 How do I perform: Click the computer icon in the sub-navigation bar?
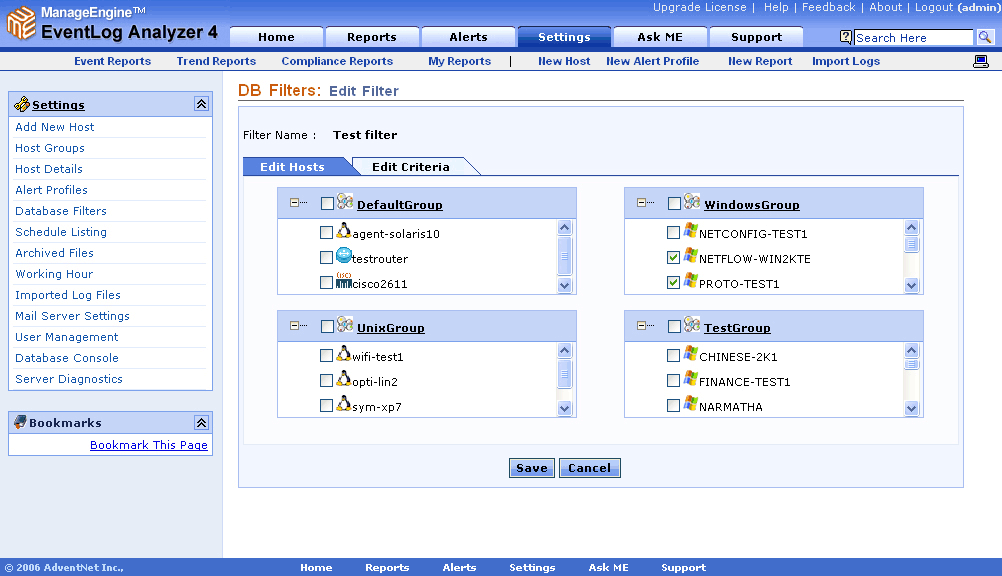point(981,61)
